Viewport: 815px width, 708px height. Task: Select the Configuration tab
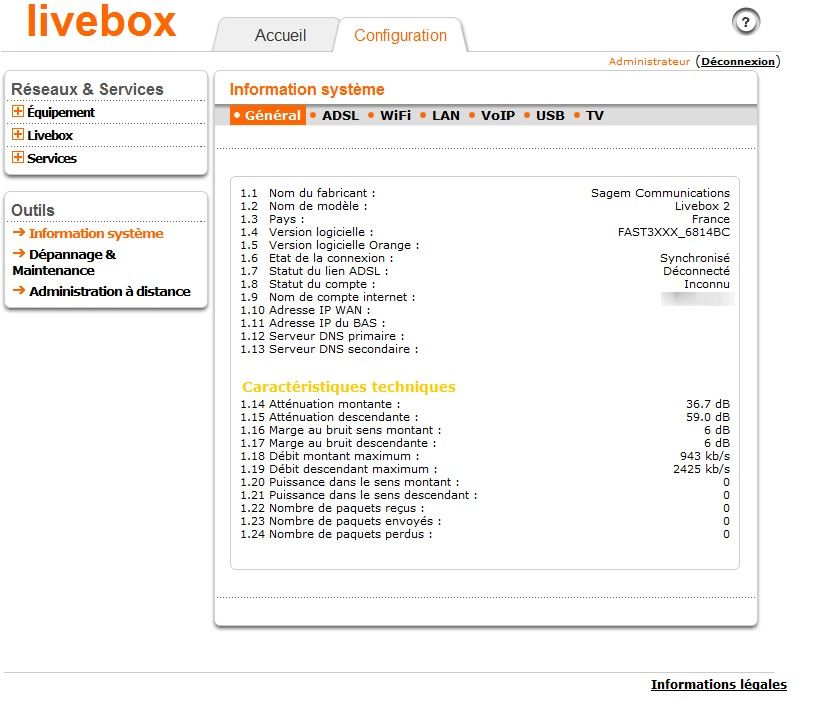[400, 35]
